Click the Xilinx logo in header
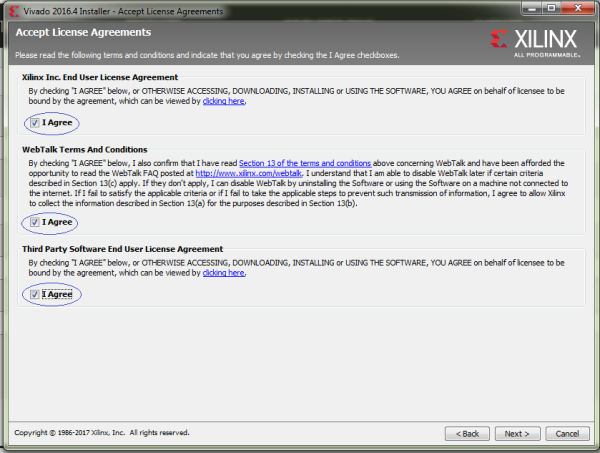The width and height of the screenshot is (600, 453). [x=535, y=42]
